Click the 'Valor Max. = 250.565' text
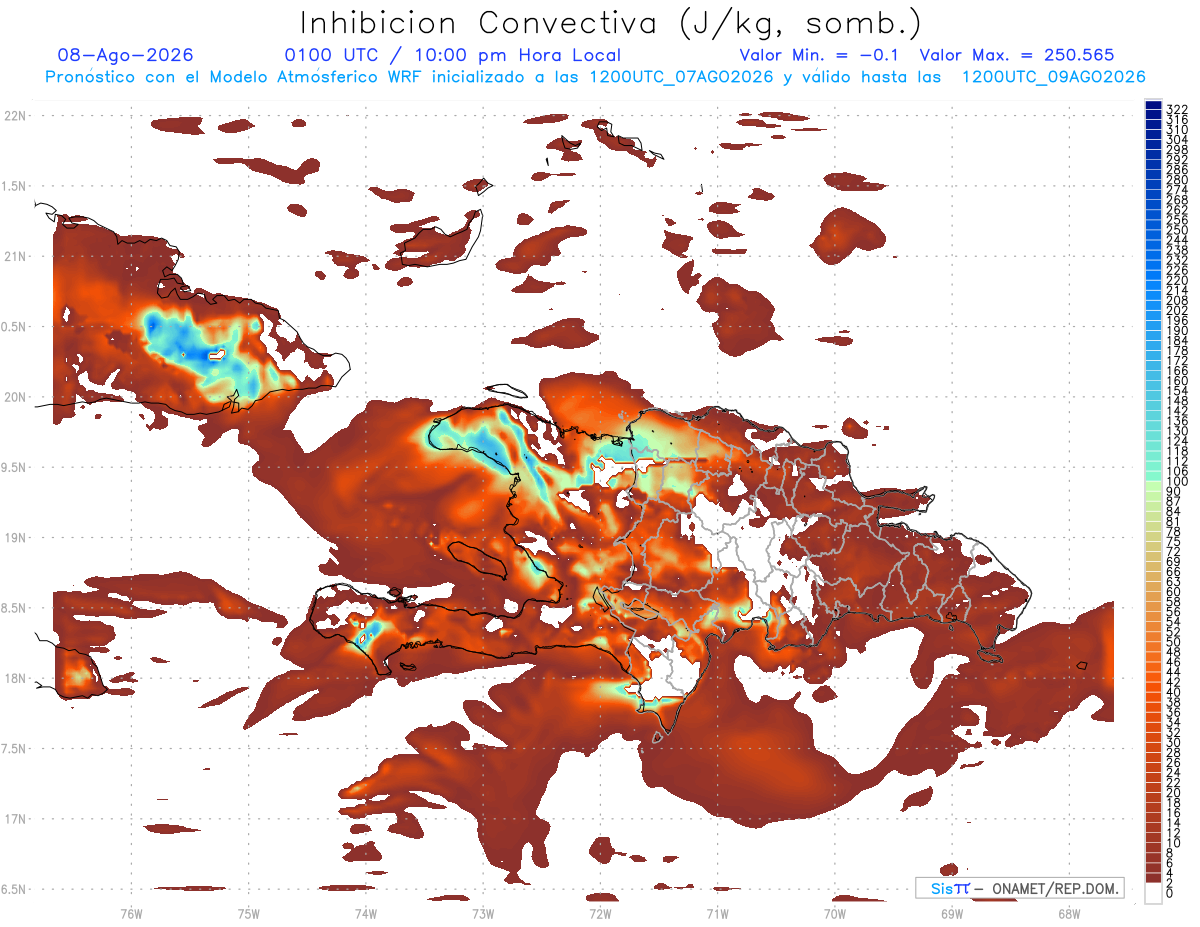Image resolution: width=1200 pixels, height=927 pixels. [1017, 55]
